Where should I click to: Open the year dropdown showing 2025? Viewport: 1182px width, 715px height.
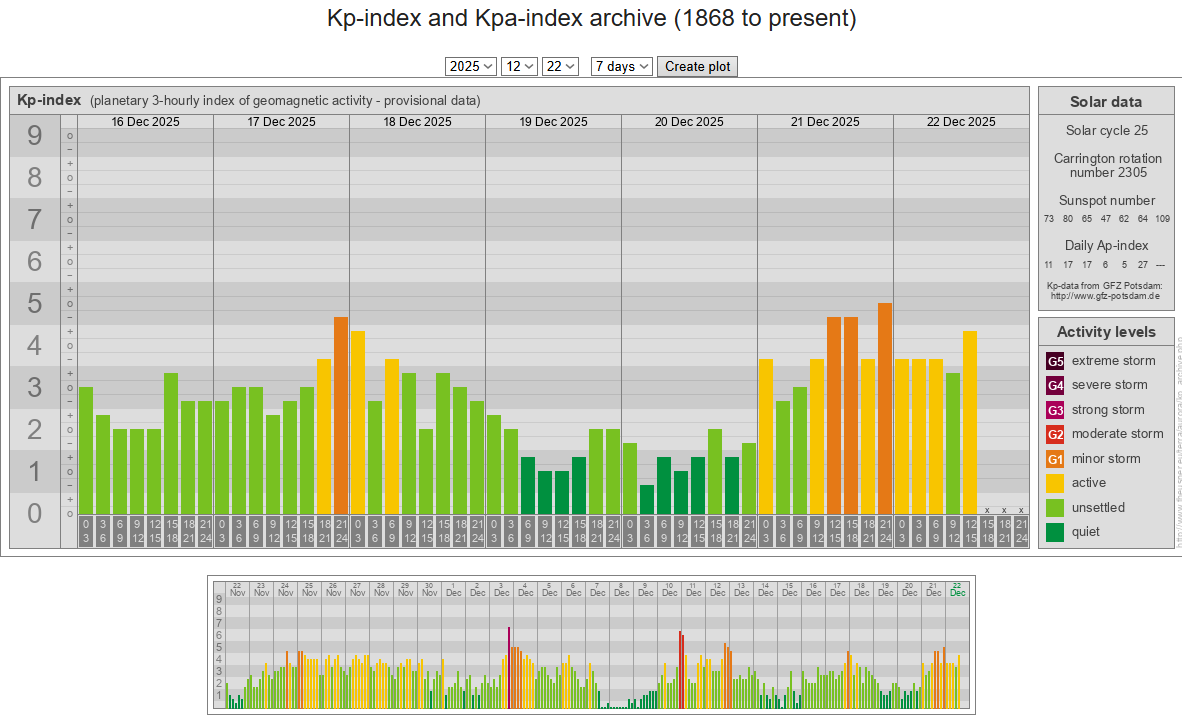point(470,66)
